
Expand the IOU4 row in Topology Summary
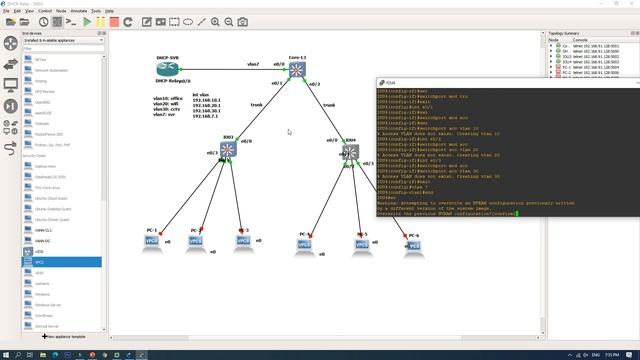(x=551, y=62)
